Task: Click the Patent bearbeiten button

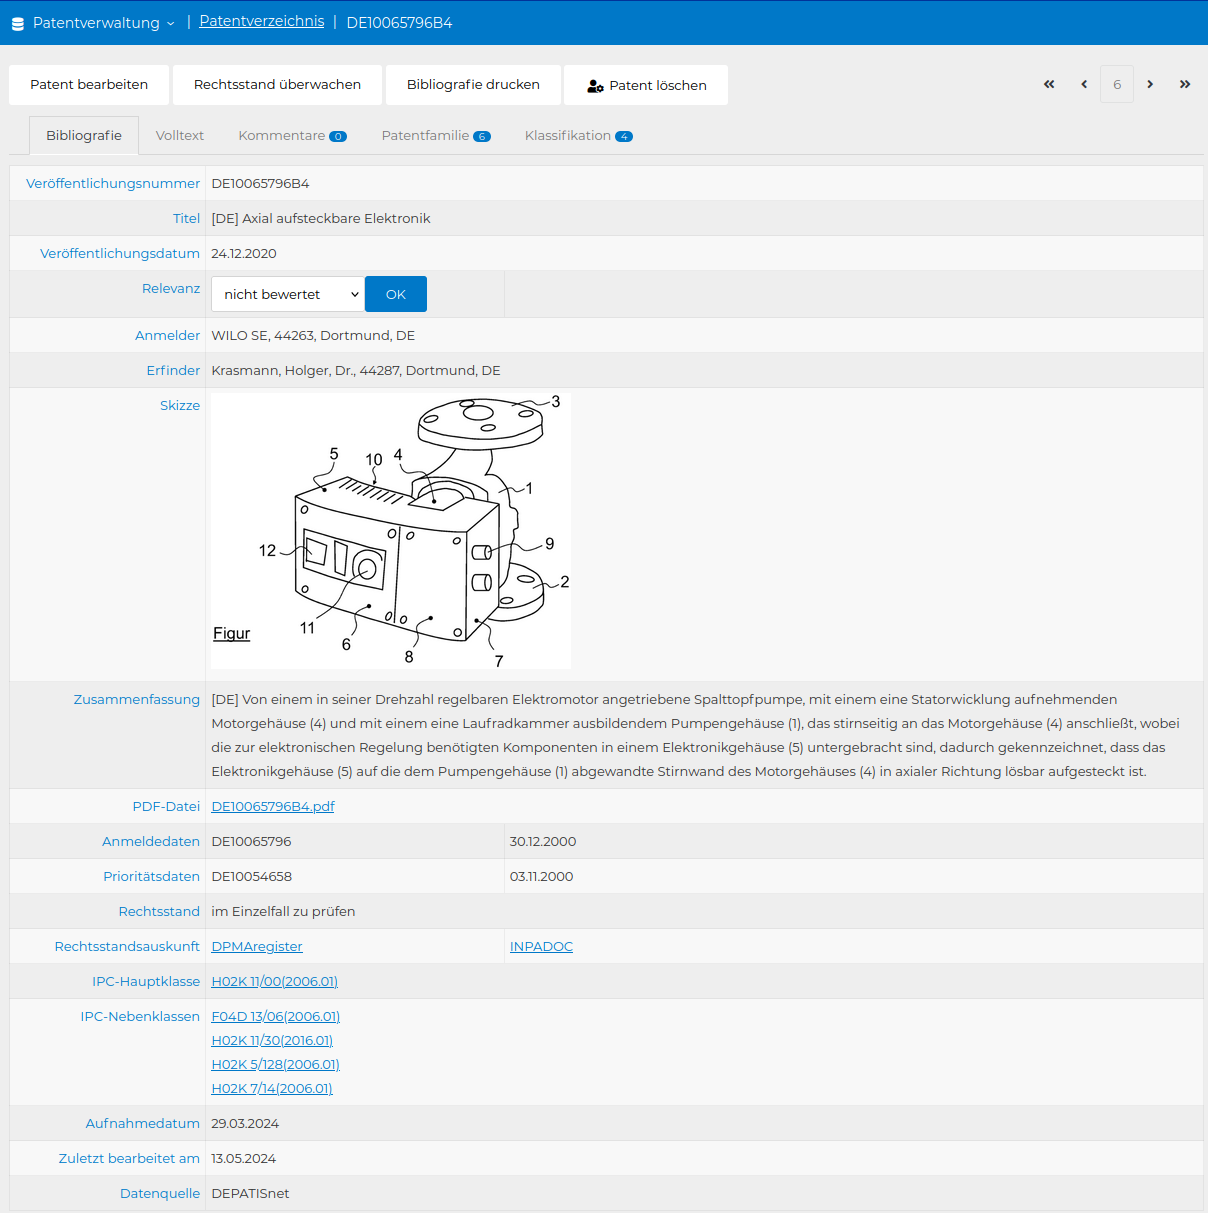Action: point(89,85)
